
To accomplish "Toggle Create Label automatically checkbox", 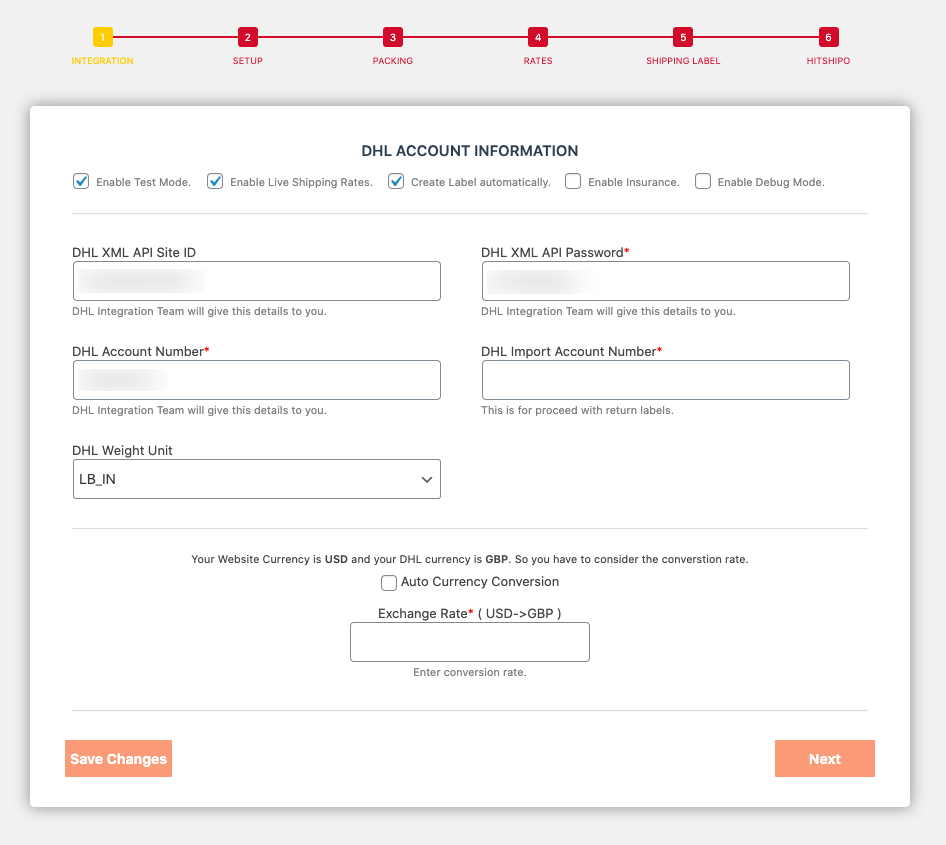I will pos(396,182).
